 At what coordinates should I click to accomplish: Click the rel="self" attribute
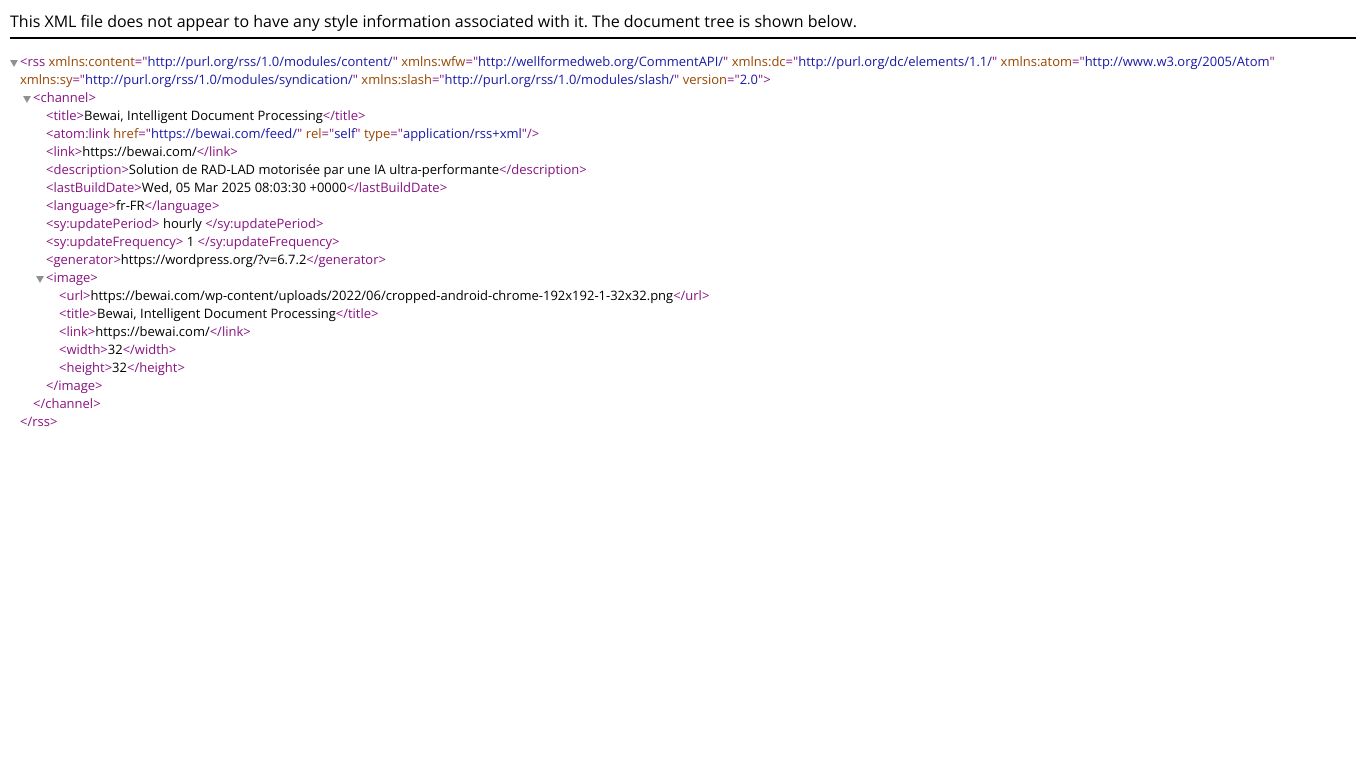coord(332,133)
